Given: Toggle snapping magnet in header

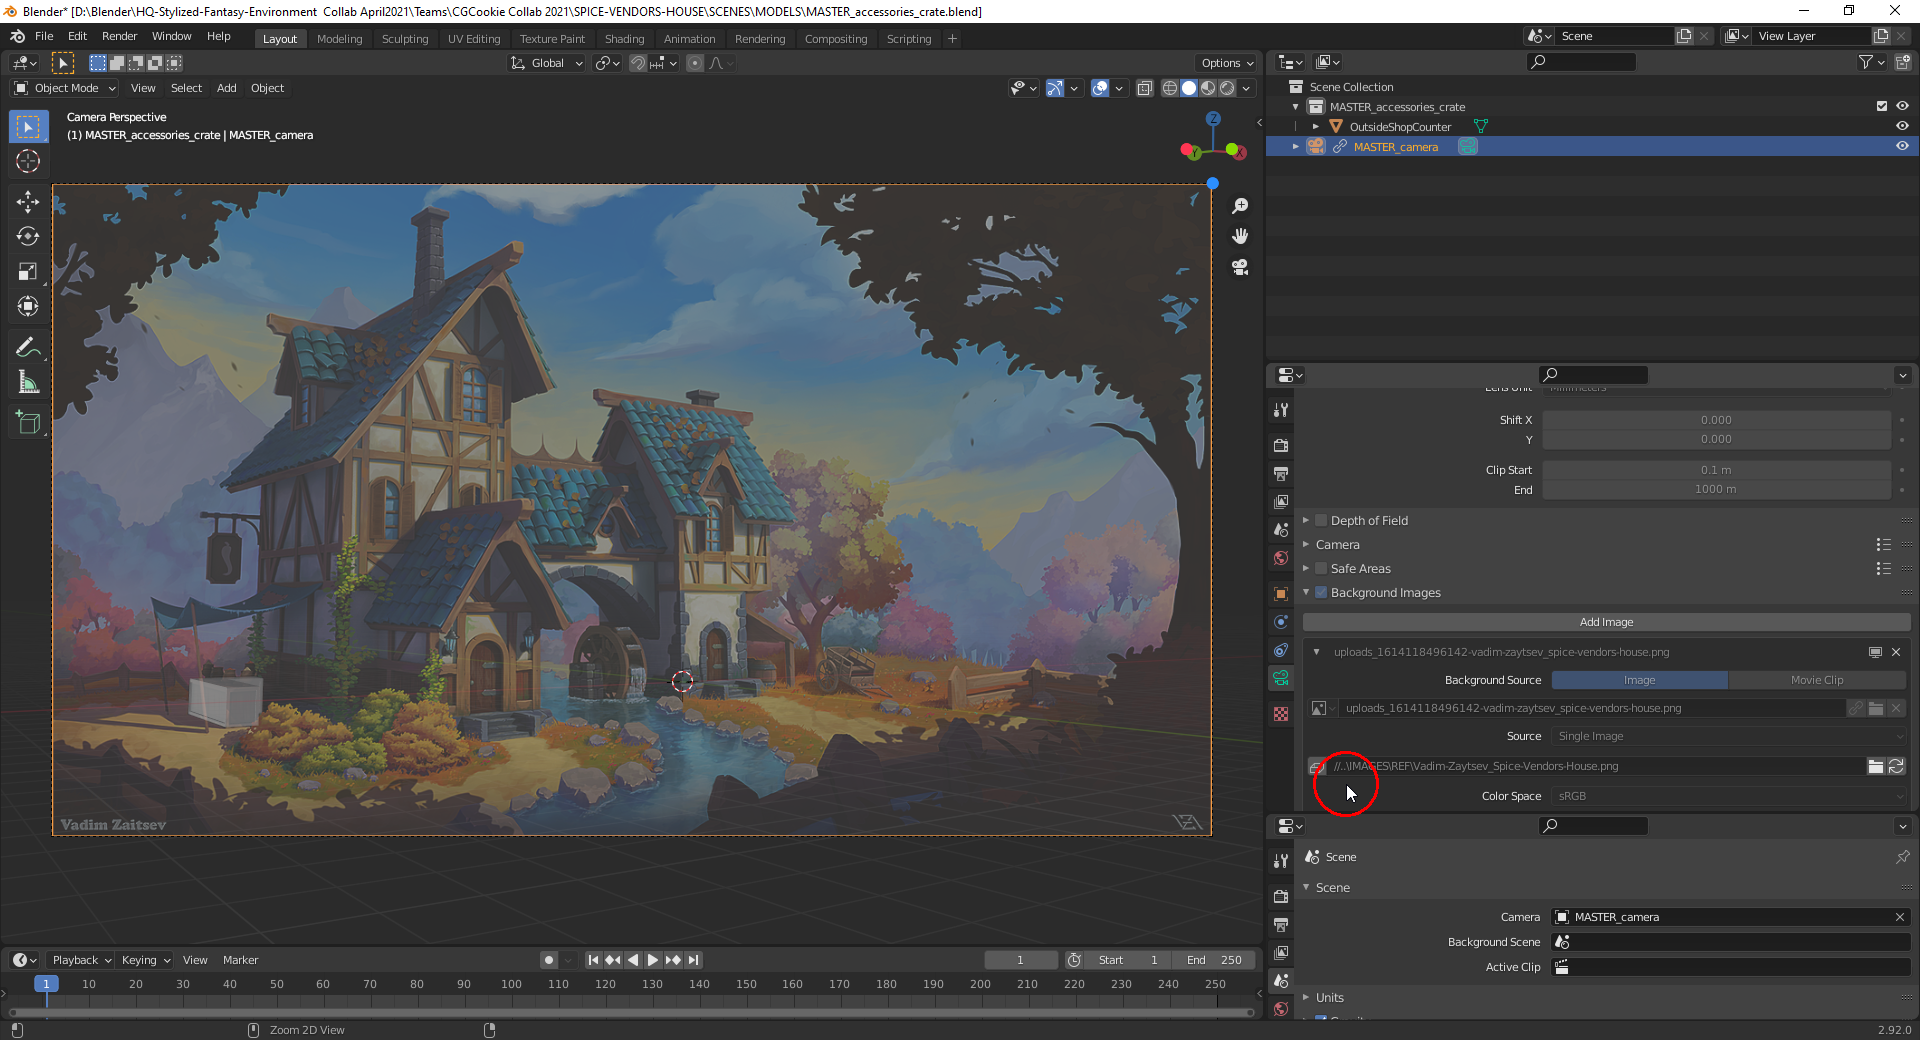Looking at the screenshot, I should point(637,63).
